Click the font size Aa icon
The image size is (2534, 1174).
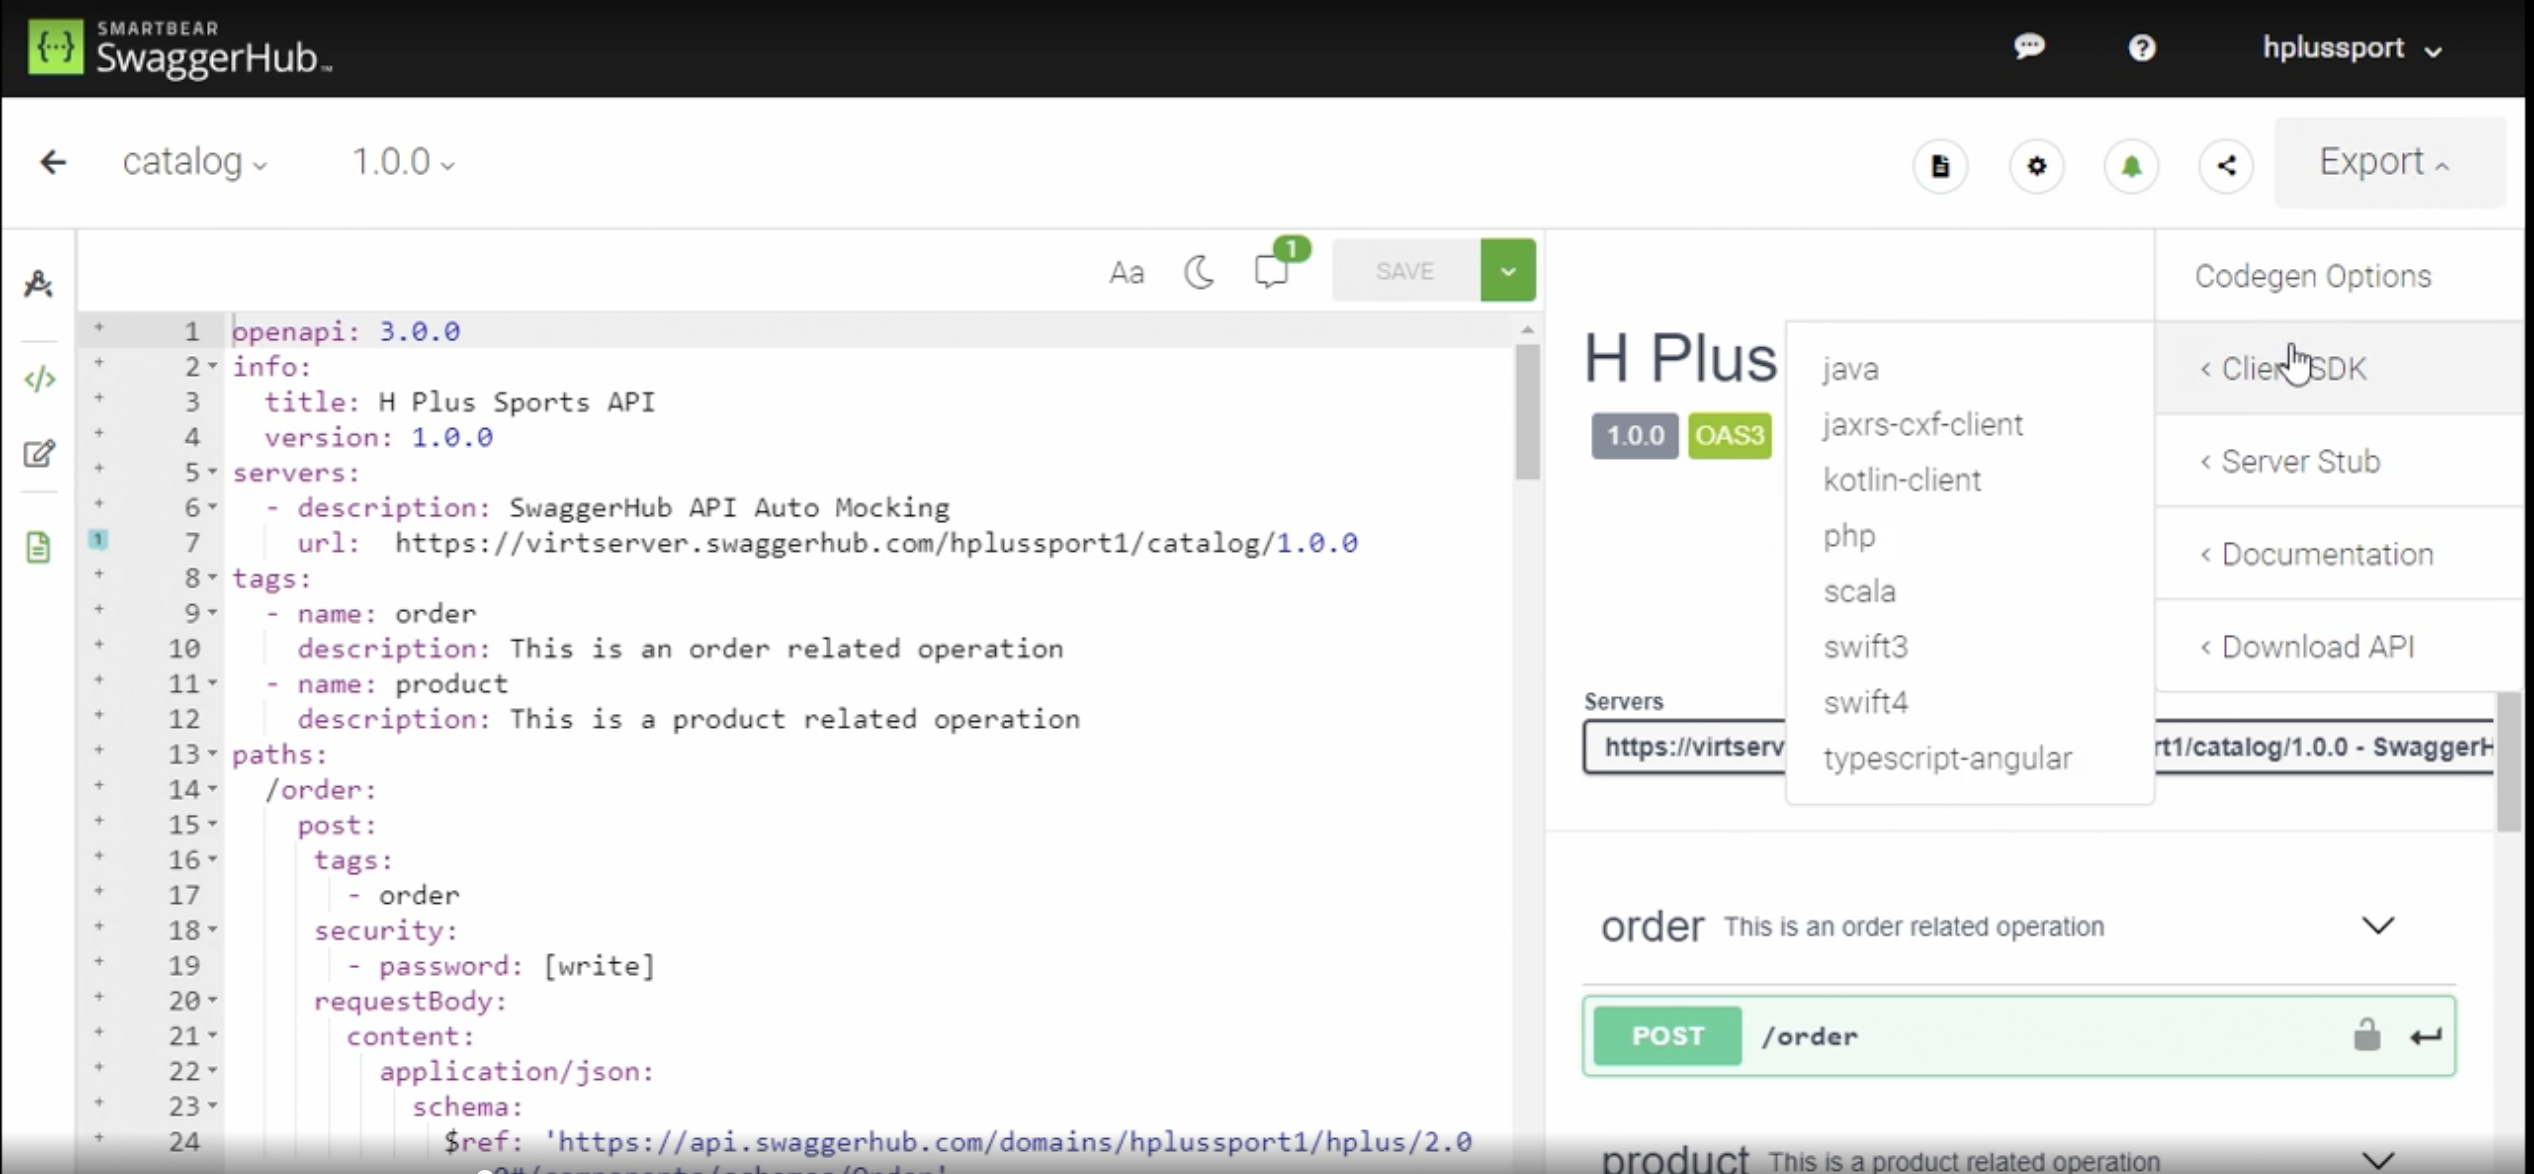pos(1126,272)
